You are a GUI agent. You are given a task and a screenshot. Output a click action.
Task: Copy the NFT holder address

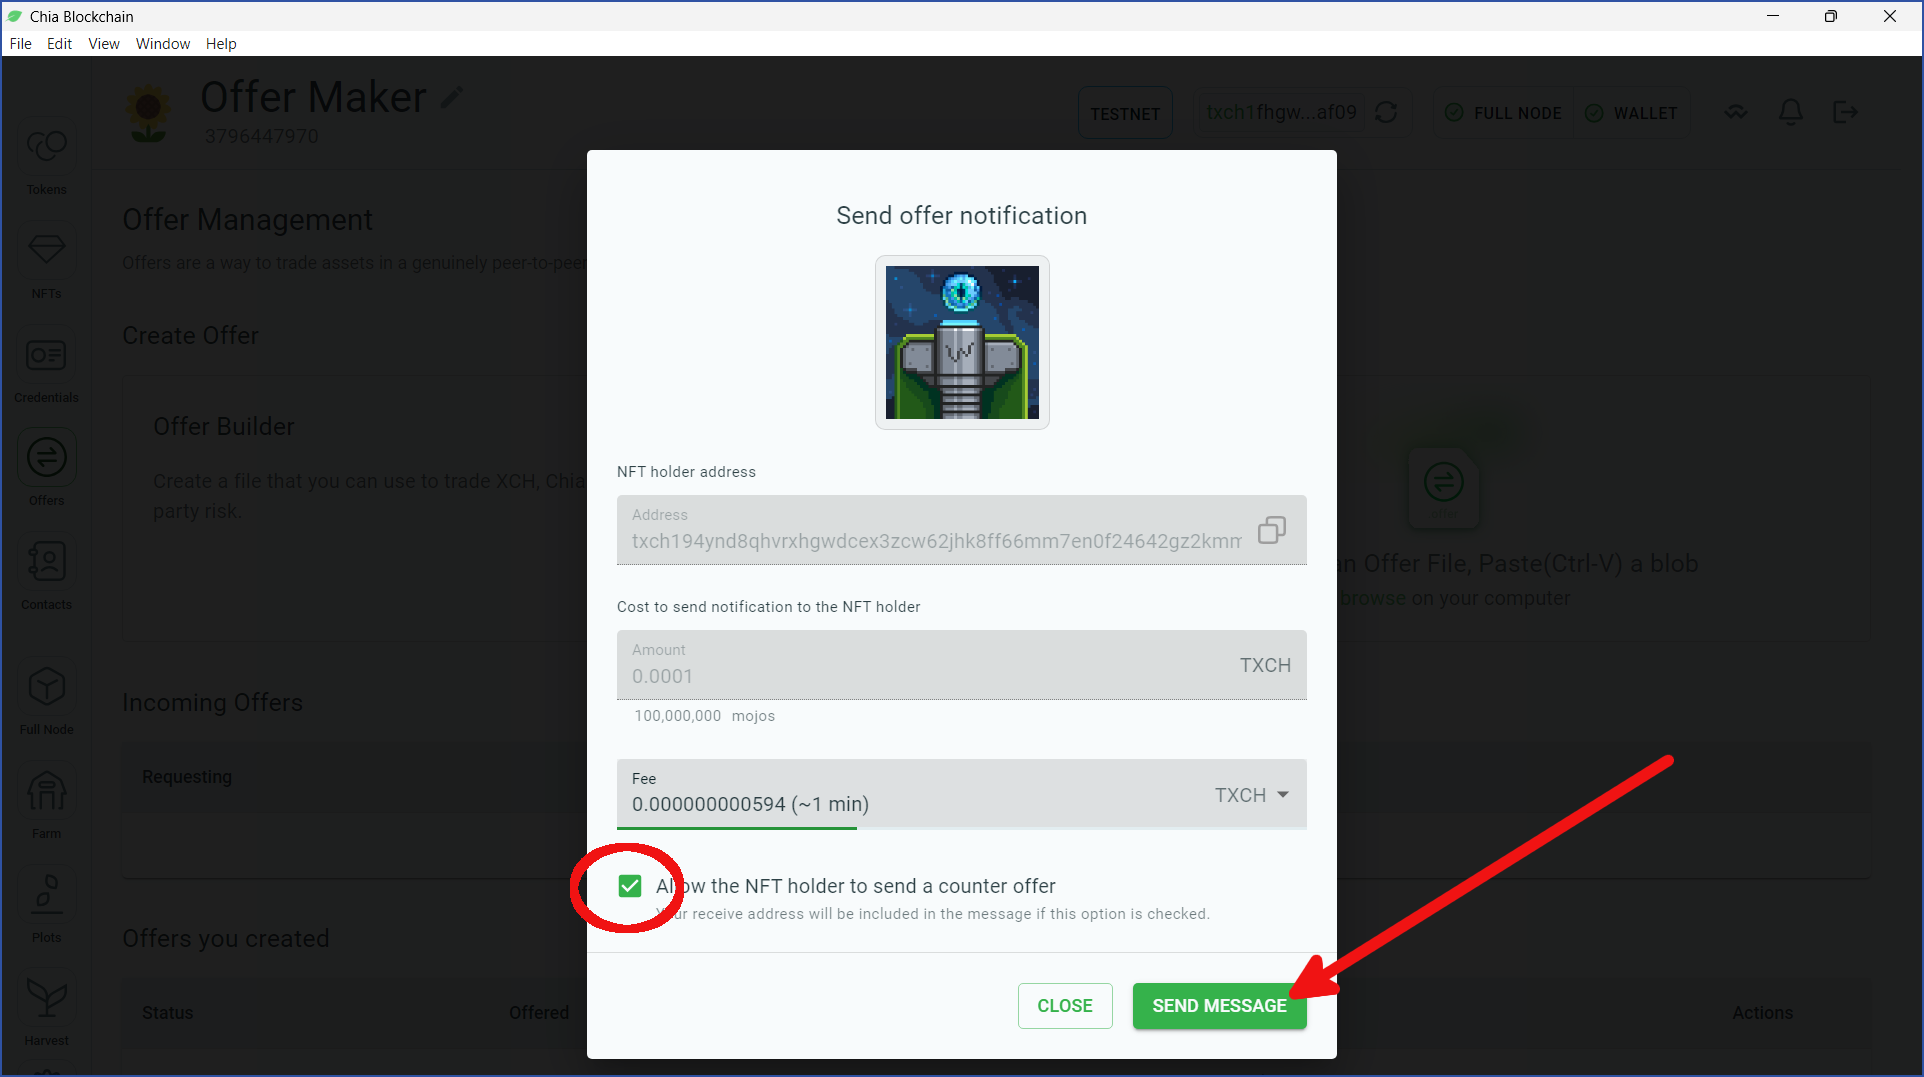pyautogui.click(x=1271, y=530)
